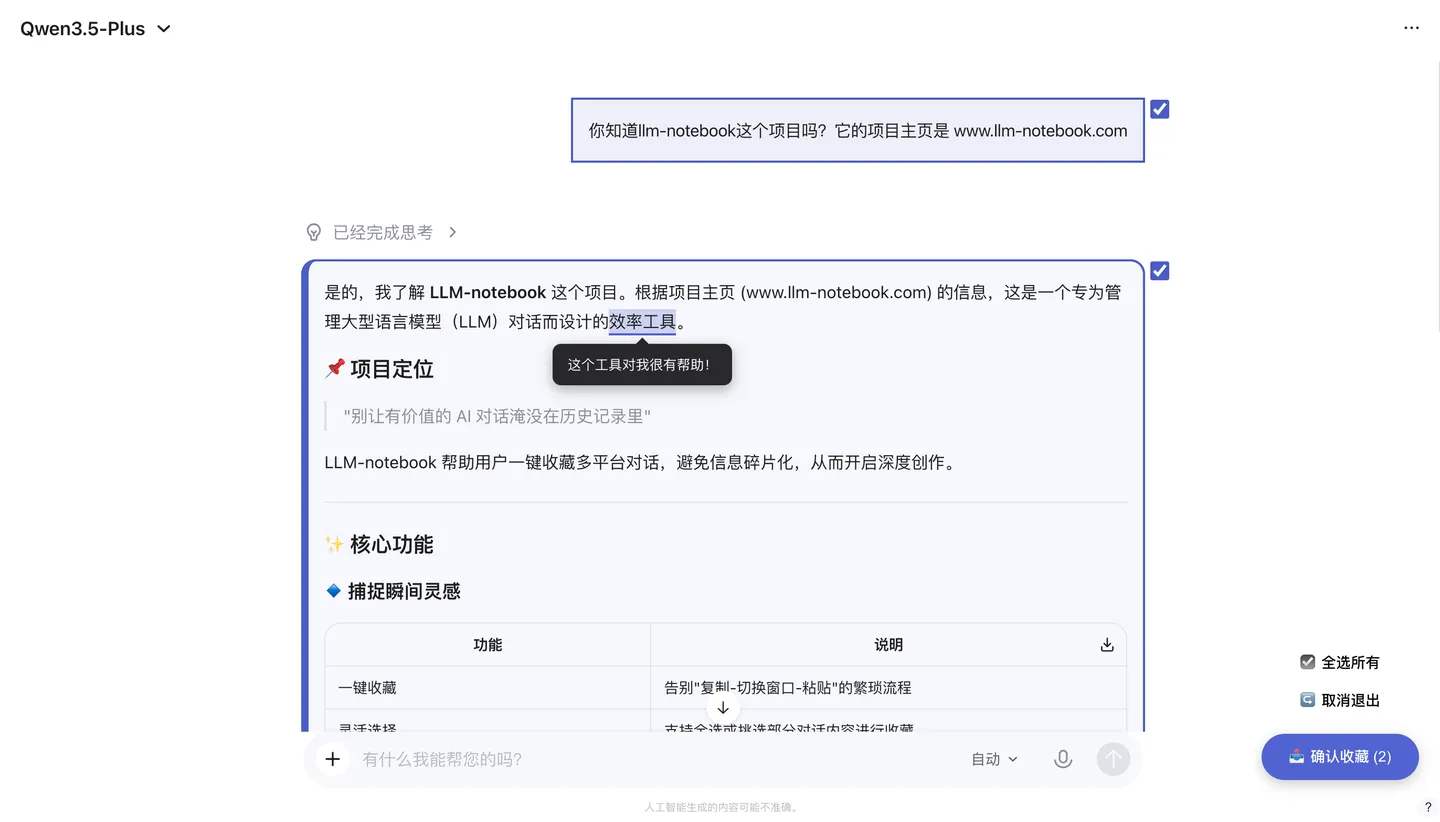Click the plus attachment button in input bar
Image resolution: width=1440 pixels, height=822 pixels.
(x=332, y=759)
